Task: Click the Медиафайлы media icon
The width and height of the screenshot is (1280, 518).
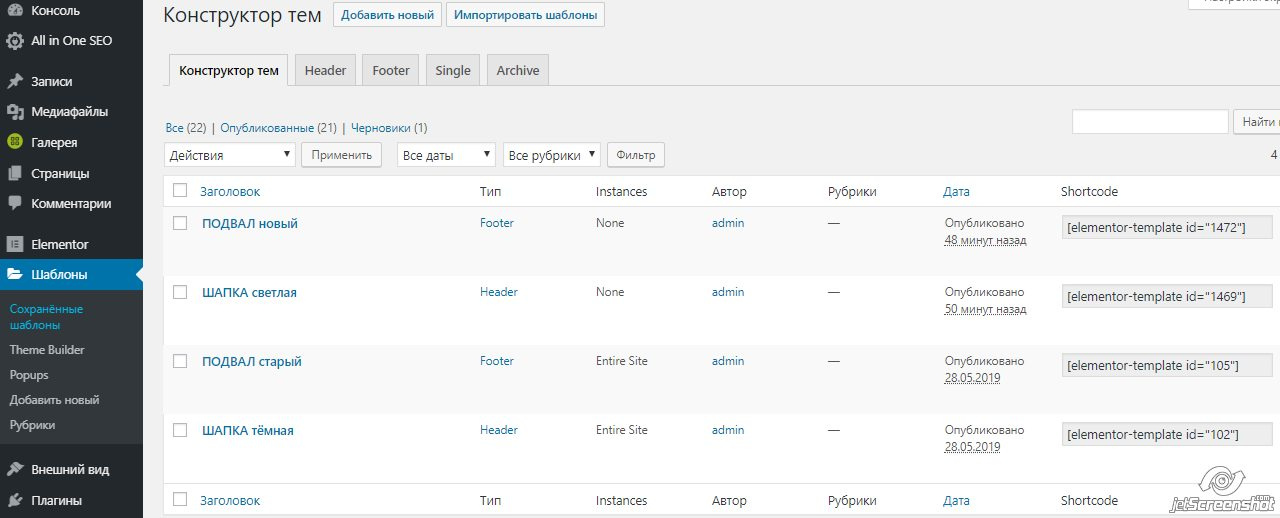Action: tap(15, 112)
